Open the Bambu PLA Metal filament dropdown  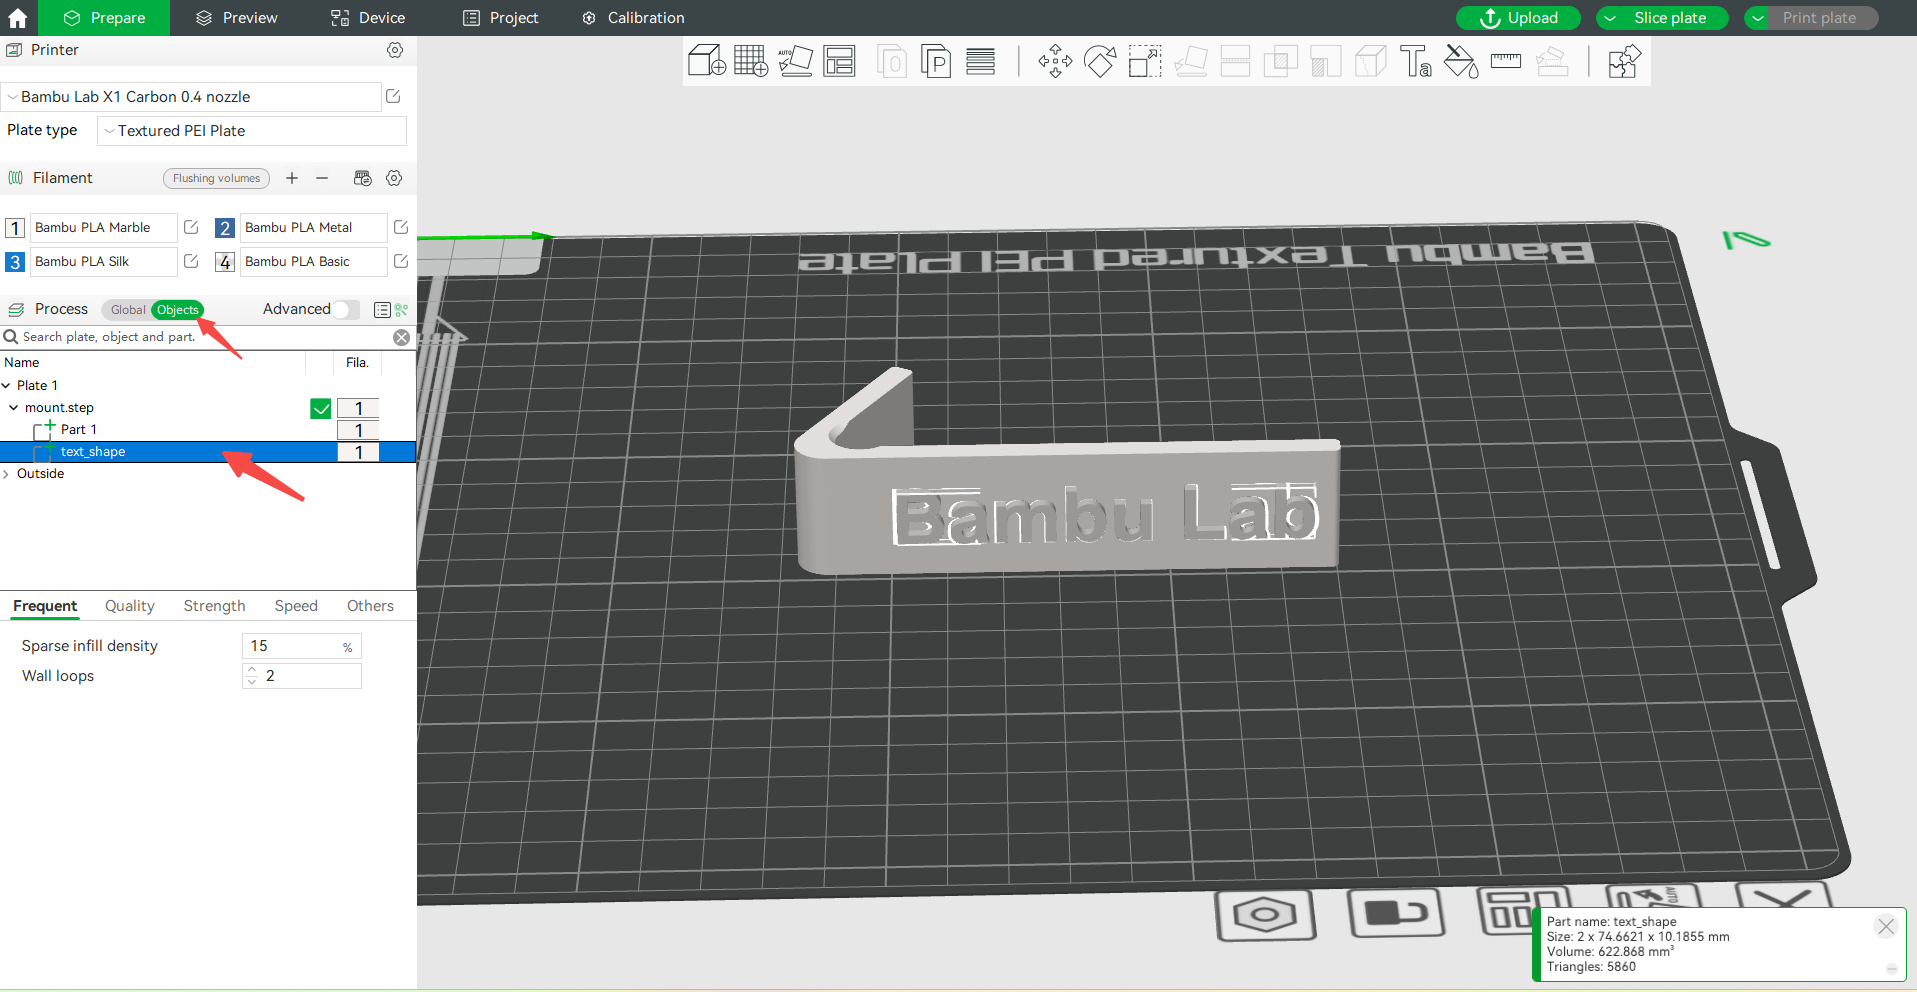[313, 228]
